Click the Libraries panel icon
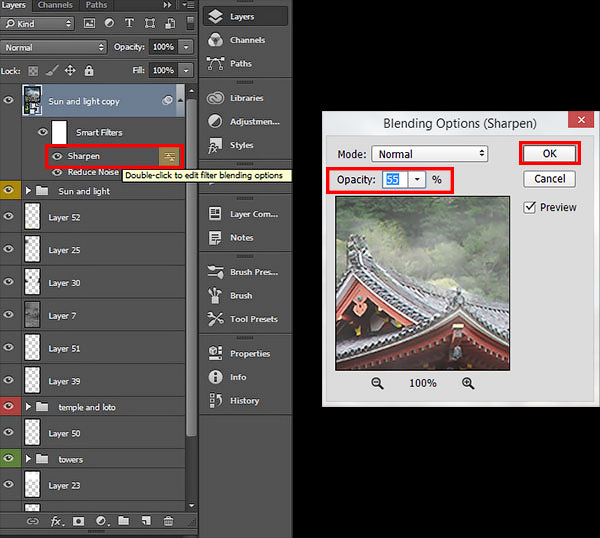 [x=215, y=98]
